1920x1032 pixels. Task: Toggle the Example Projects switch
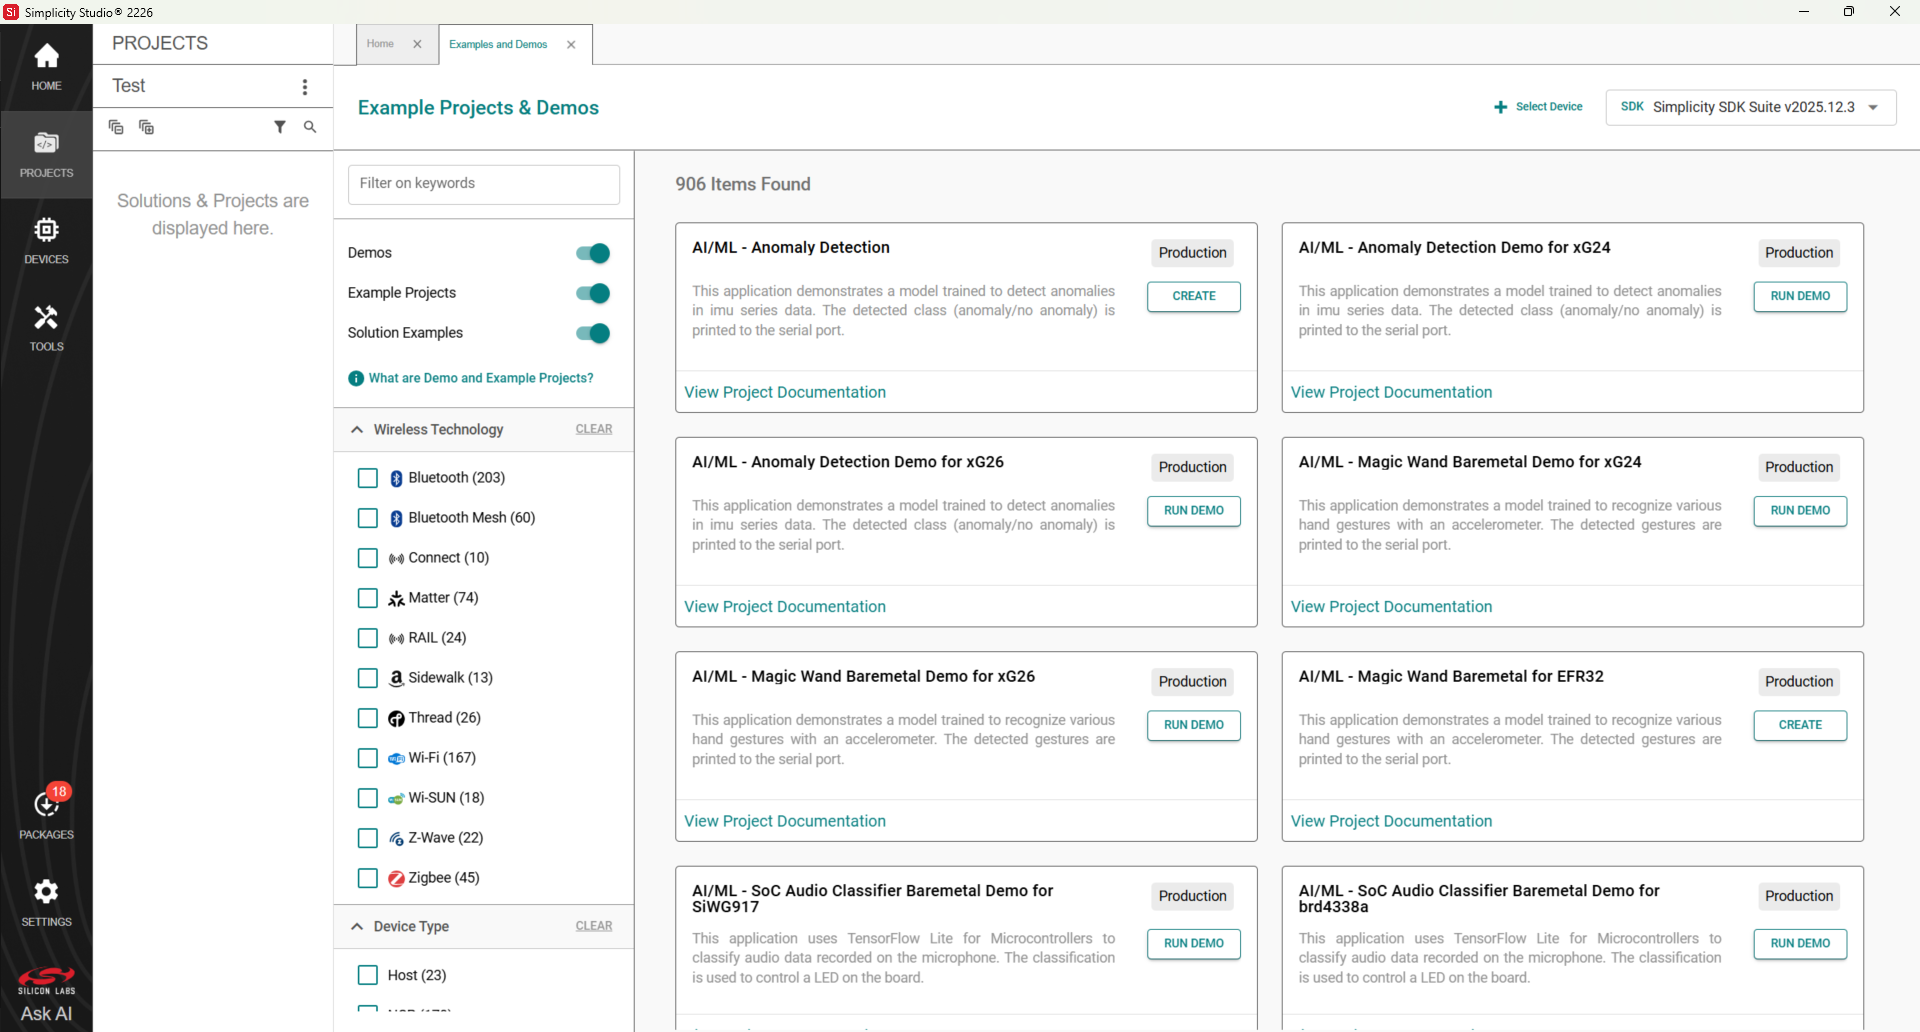pyautogui.click(x=593, y=293)
